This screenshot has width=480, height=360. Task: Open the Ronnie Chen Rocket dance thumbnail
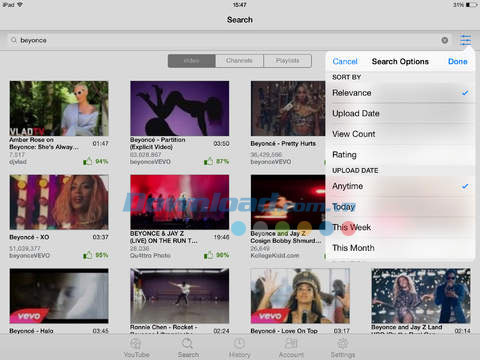point(180,296)
